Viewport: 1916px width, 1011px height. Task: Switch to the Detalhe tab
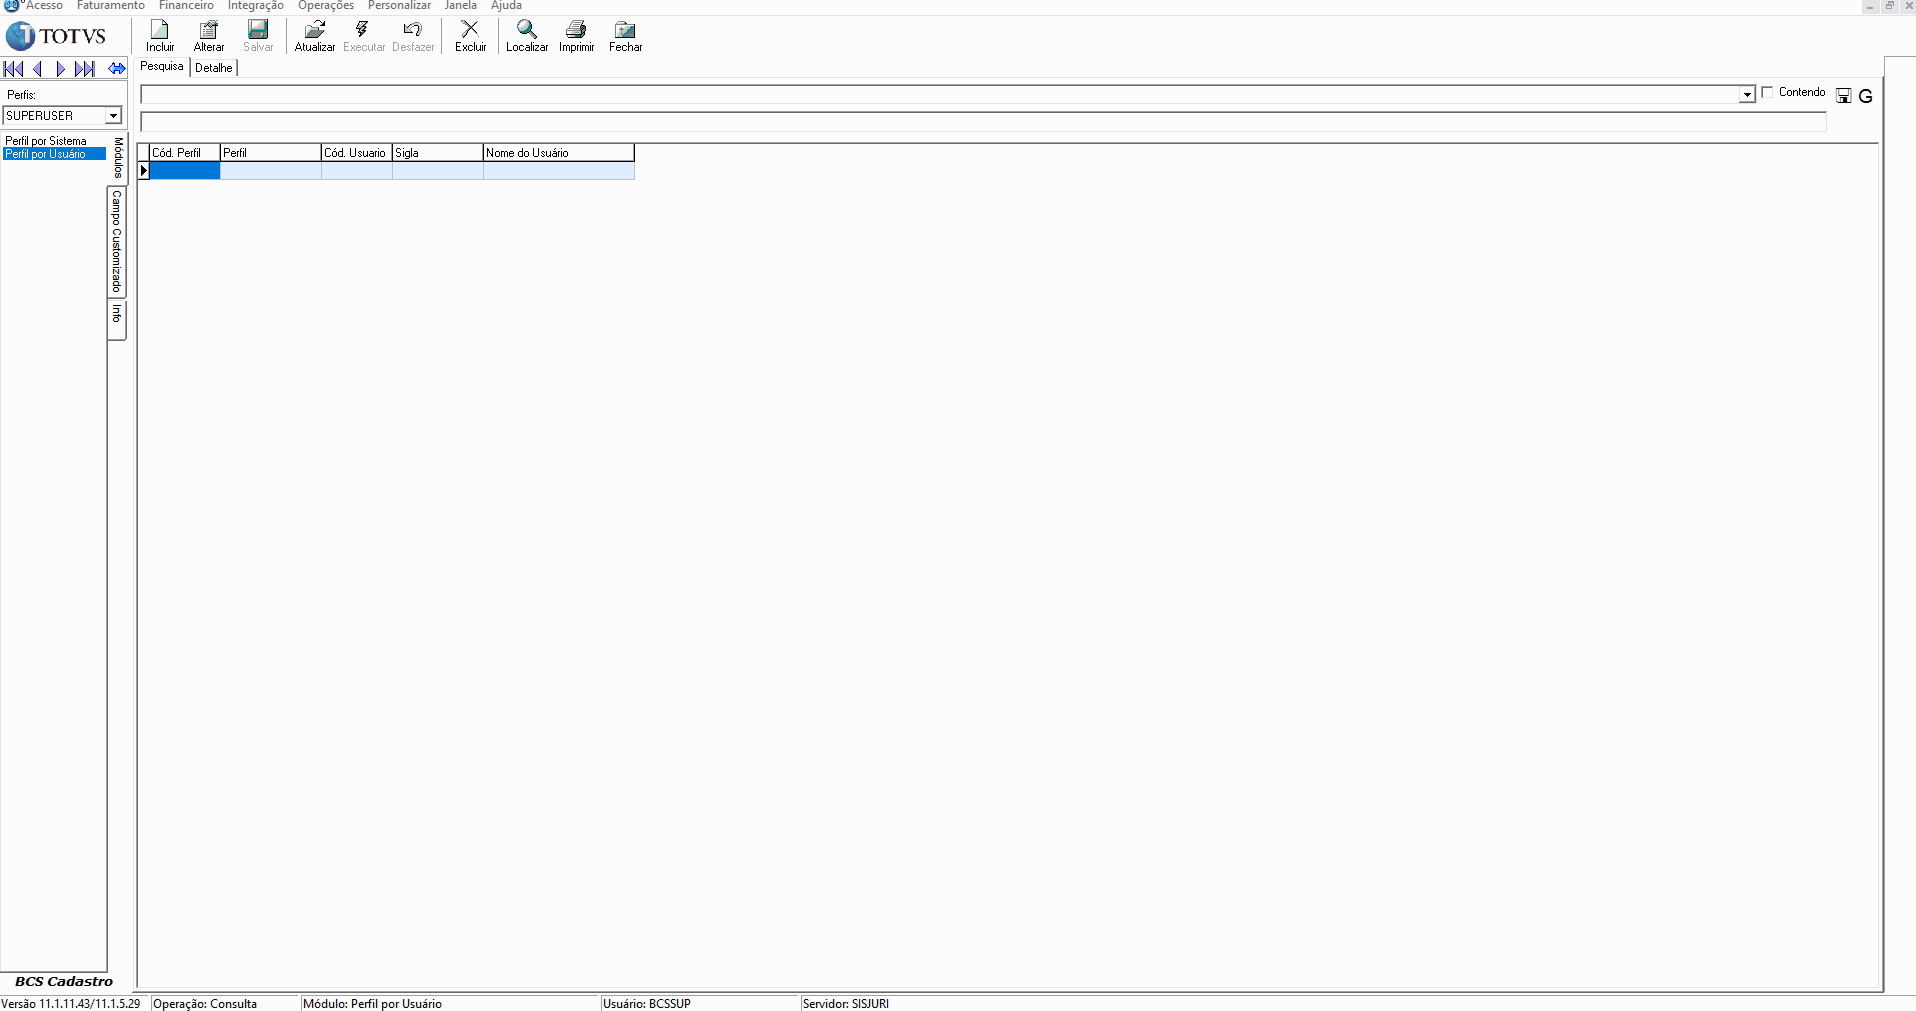tap(214, 68)
